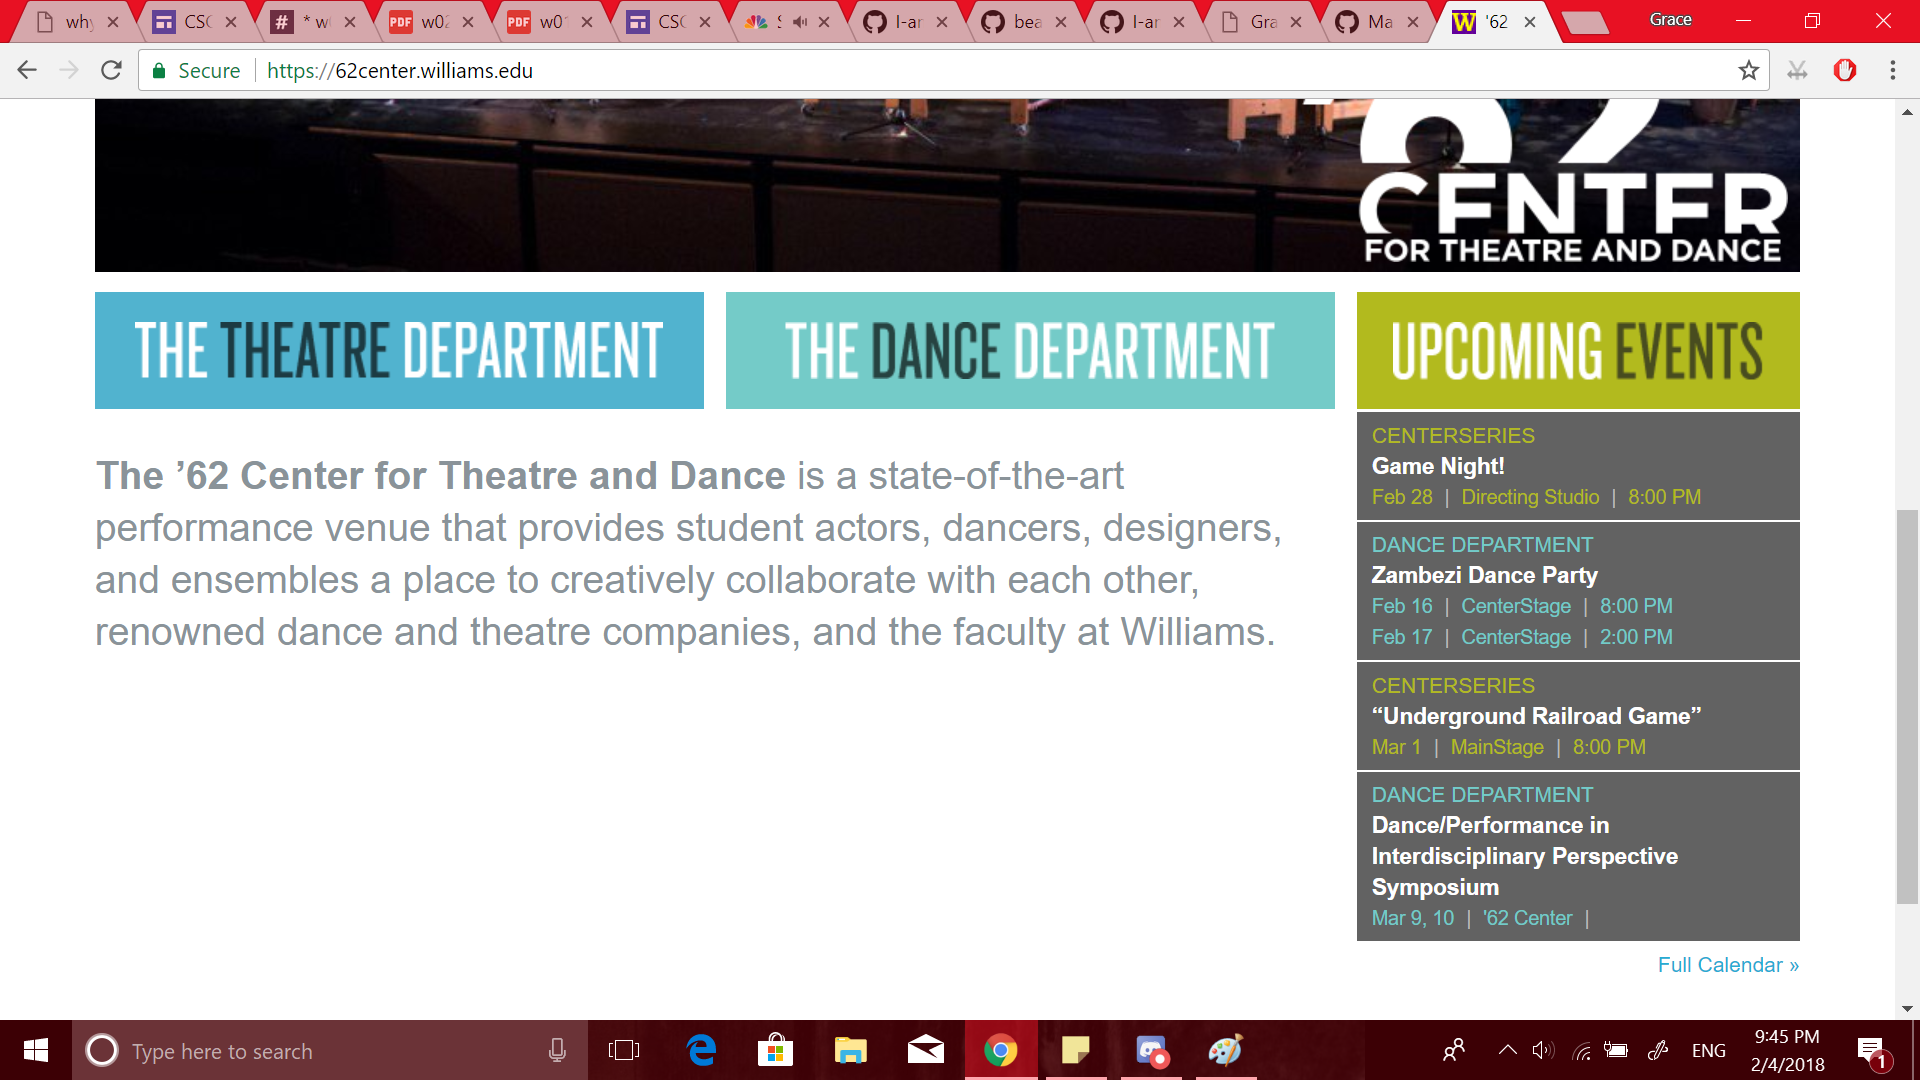Screen dimensions: 1920x1080
Task: Open the volume control
Action: (x=1543, y=1050)
